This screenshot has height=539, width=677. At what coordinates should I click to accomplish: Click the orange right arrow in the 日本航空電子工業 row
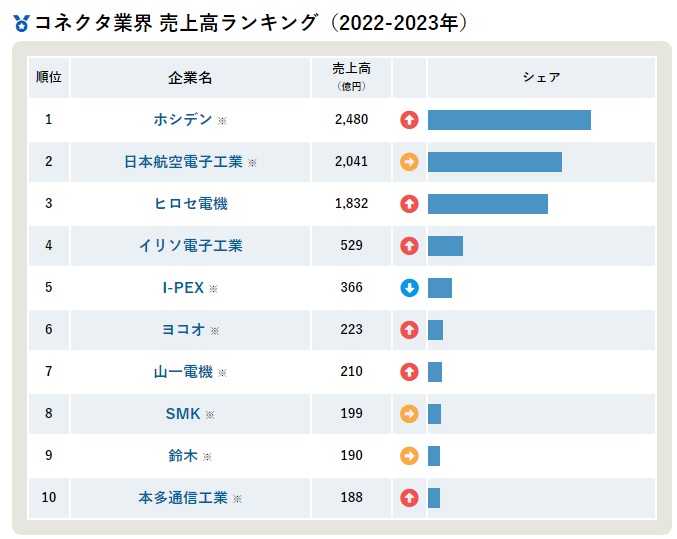[409, 162]
